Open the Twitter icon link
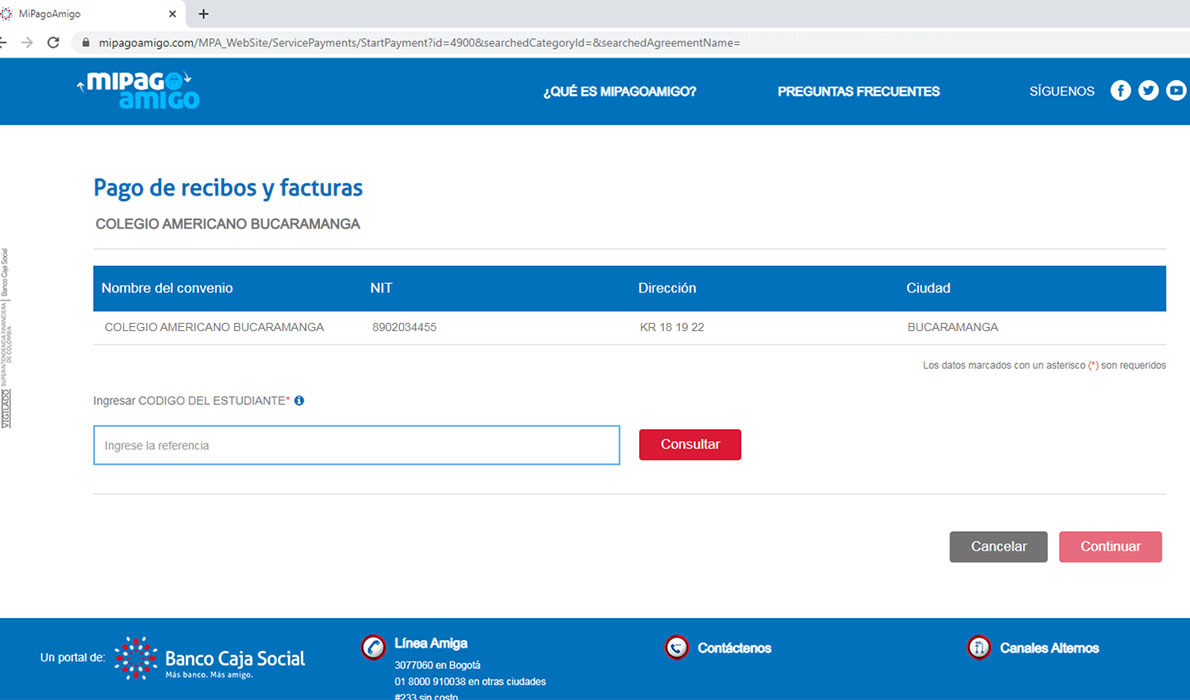This screenshot has width=1190, height=700. pos(1148,91)
